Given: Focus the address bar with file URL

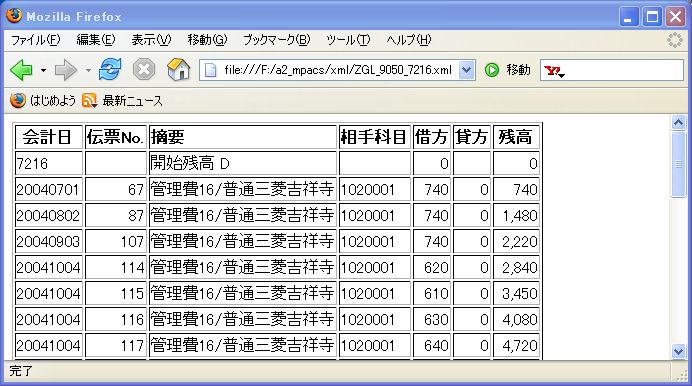Looking at the screenshot, I should point(338,70).
